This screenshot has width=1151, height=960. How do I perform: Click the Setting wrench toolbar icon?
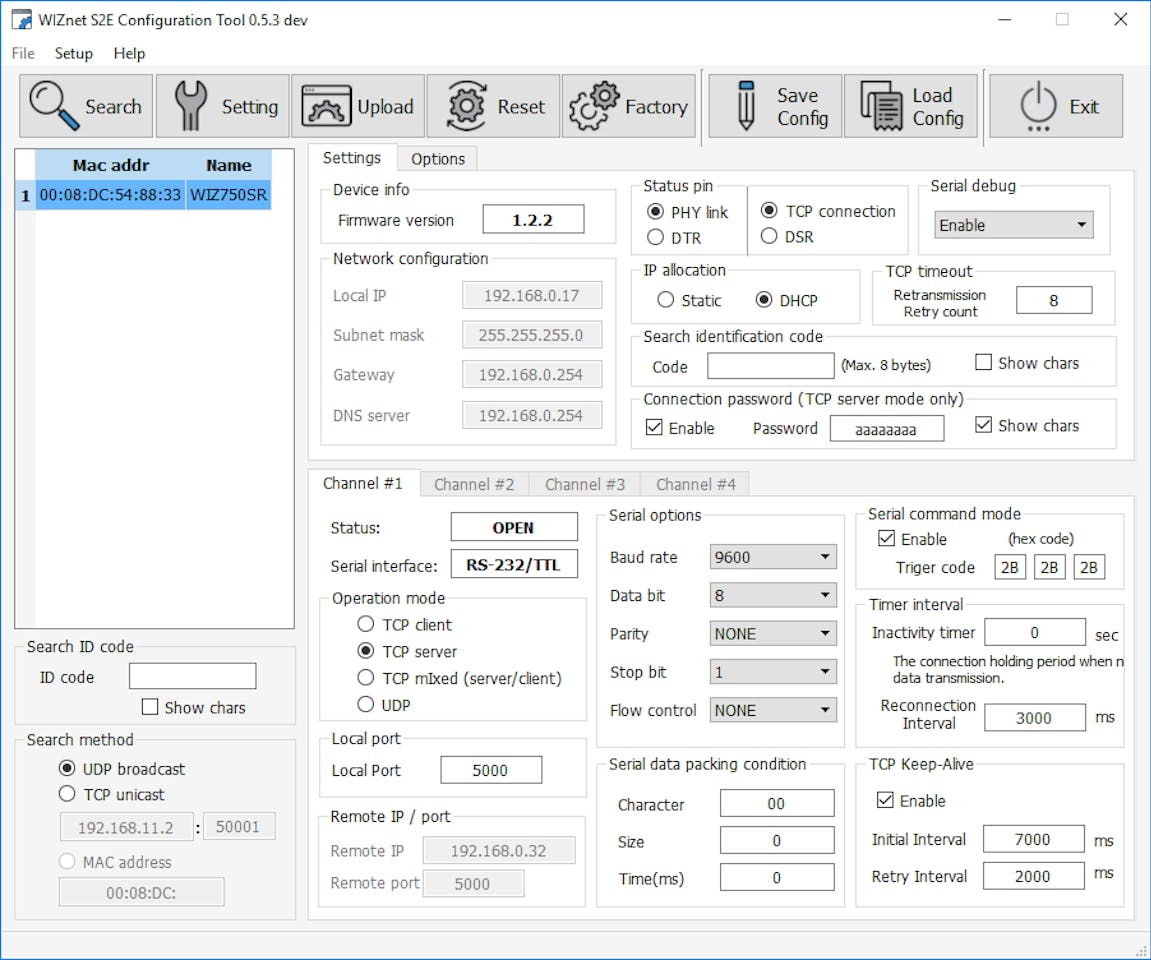tap(190, 106)
